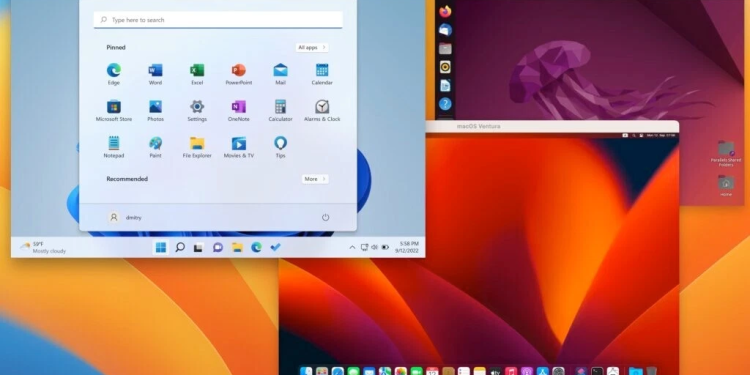
Task: Click the network icon in system tray
Action: [x=364, y=247]
